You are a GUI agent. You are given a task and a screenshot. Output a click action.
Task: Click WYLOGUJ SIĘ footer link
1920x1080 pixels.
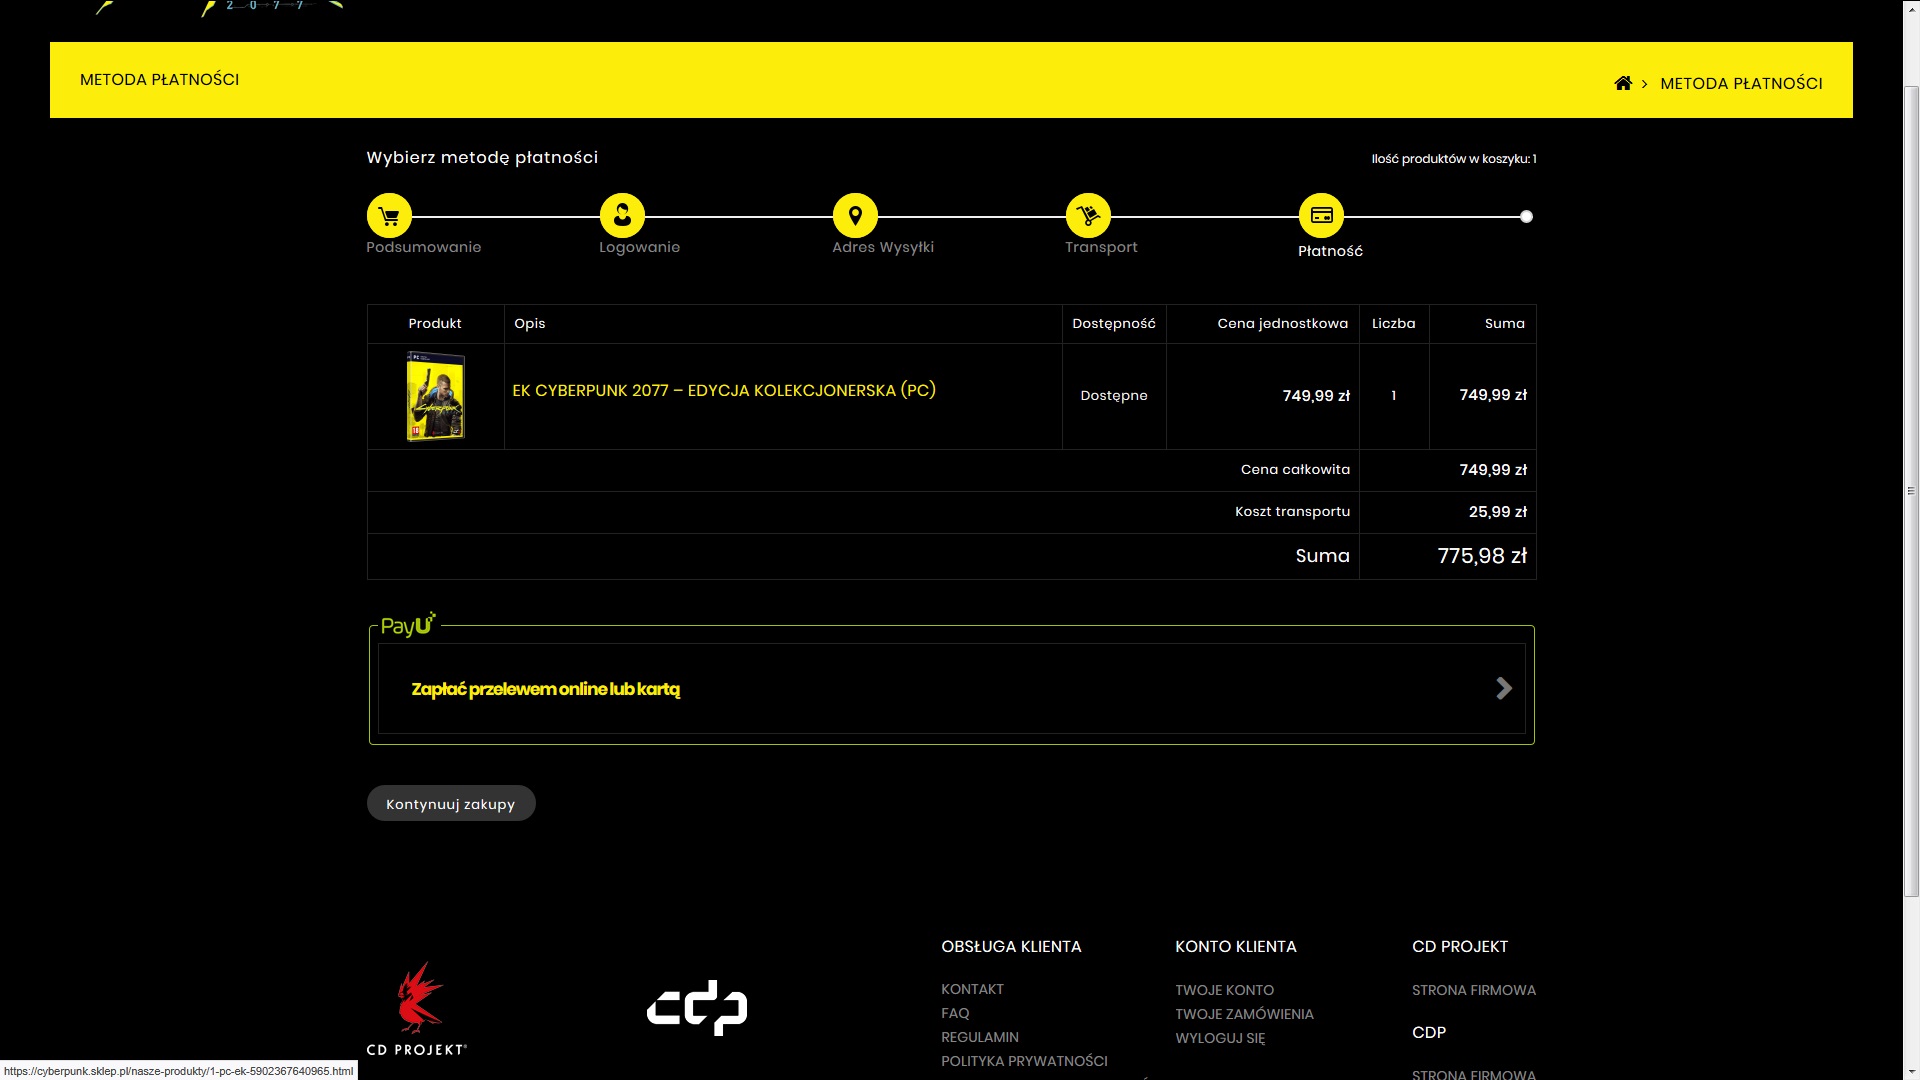[1220, 1038]
